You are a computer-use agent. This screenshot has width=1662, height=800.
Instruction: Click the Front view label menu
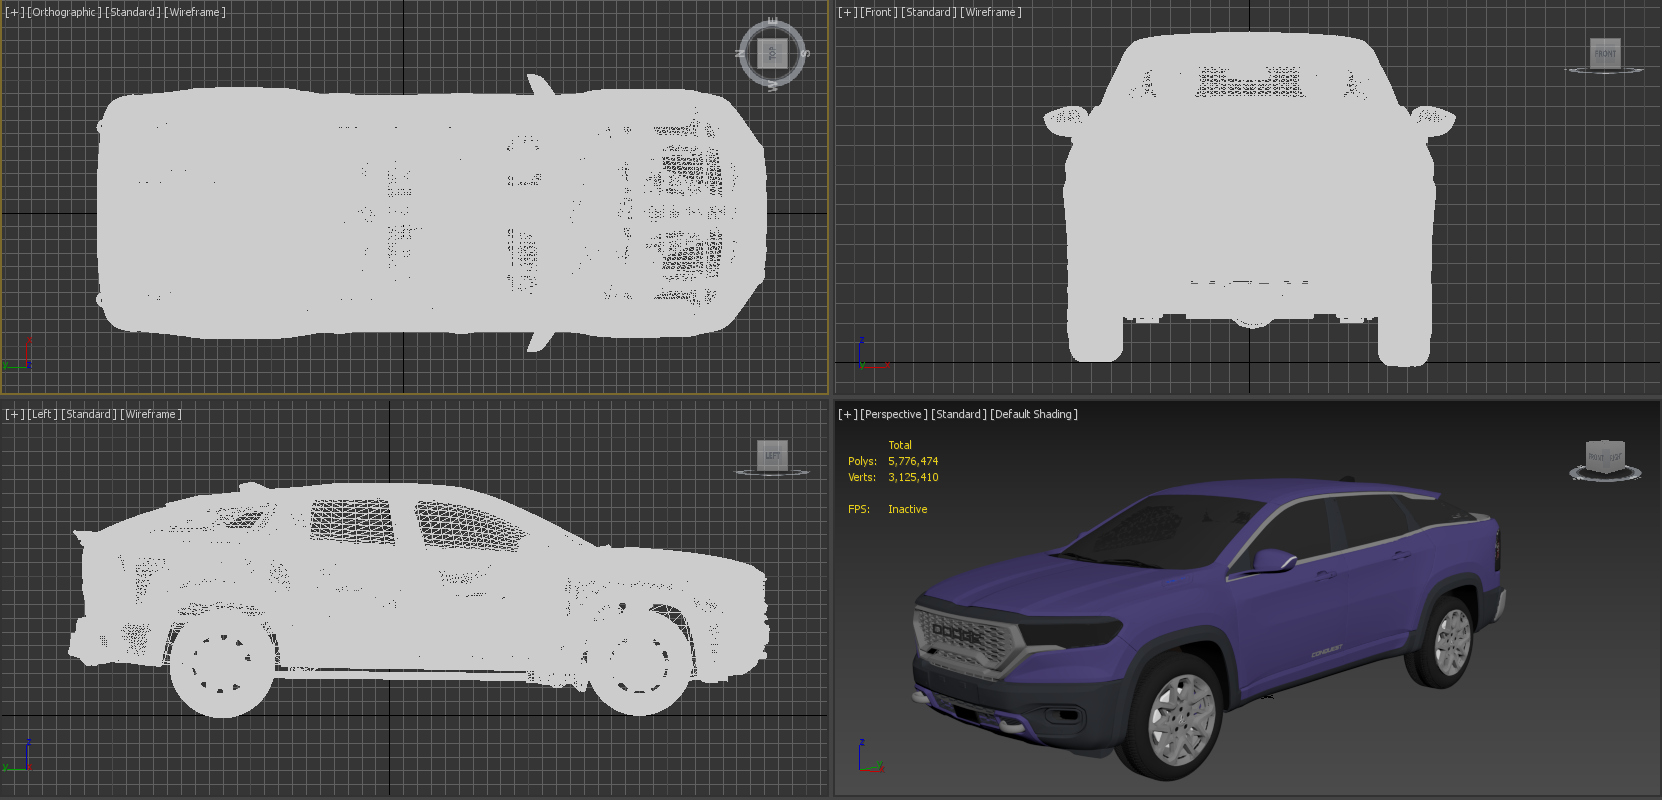pos(879,12)
